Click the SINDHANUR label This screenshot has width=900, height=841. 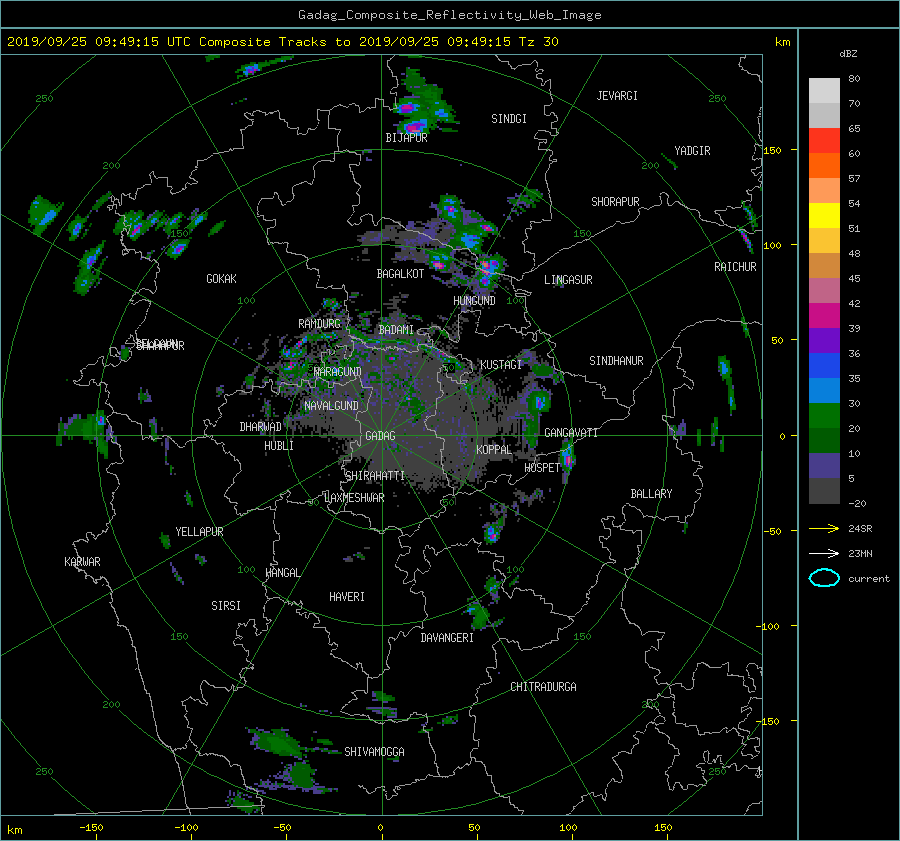pyautogui.click(x=616, y=361)
